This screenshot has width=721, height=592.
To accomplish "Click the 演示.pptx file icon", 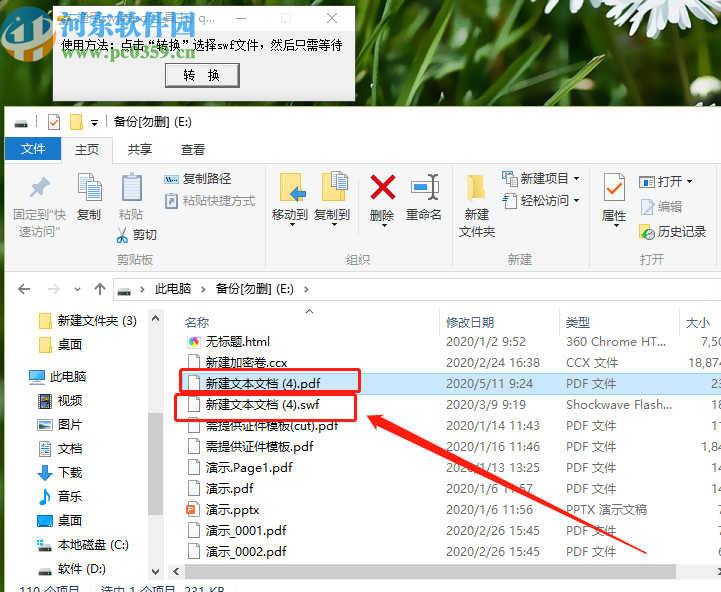I will 192,510.
